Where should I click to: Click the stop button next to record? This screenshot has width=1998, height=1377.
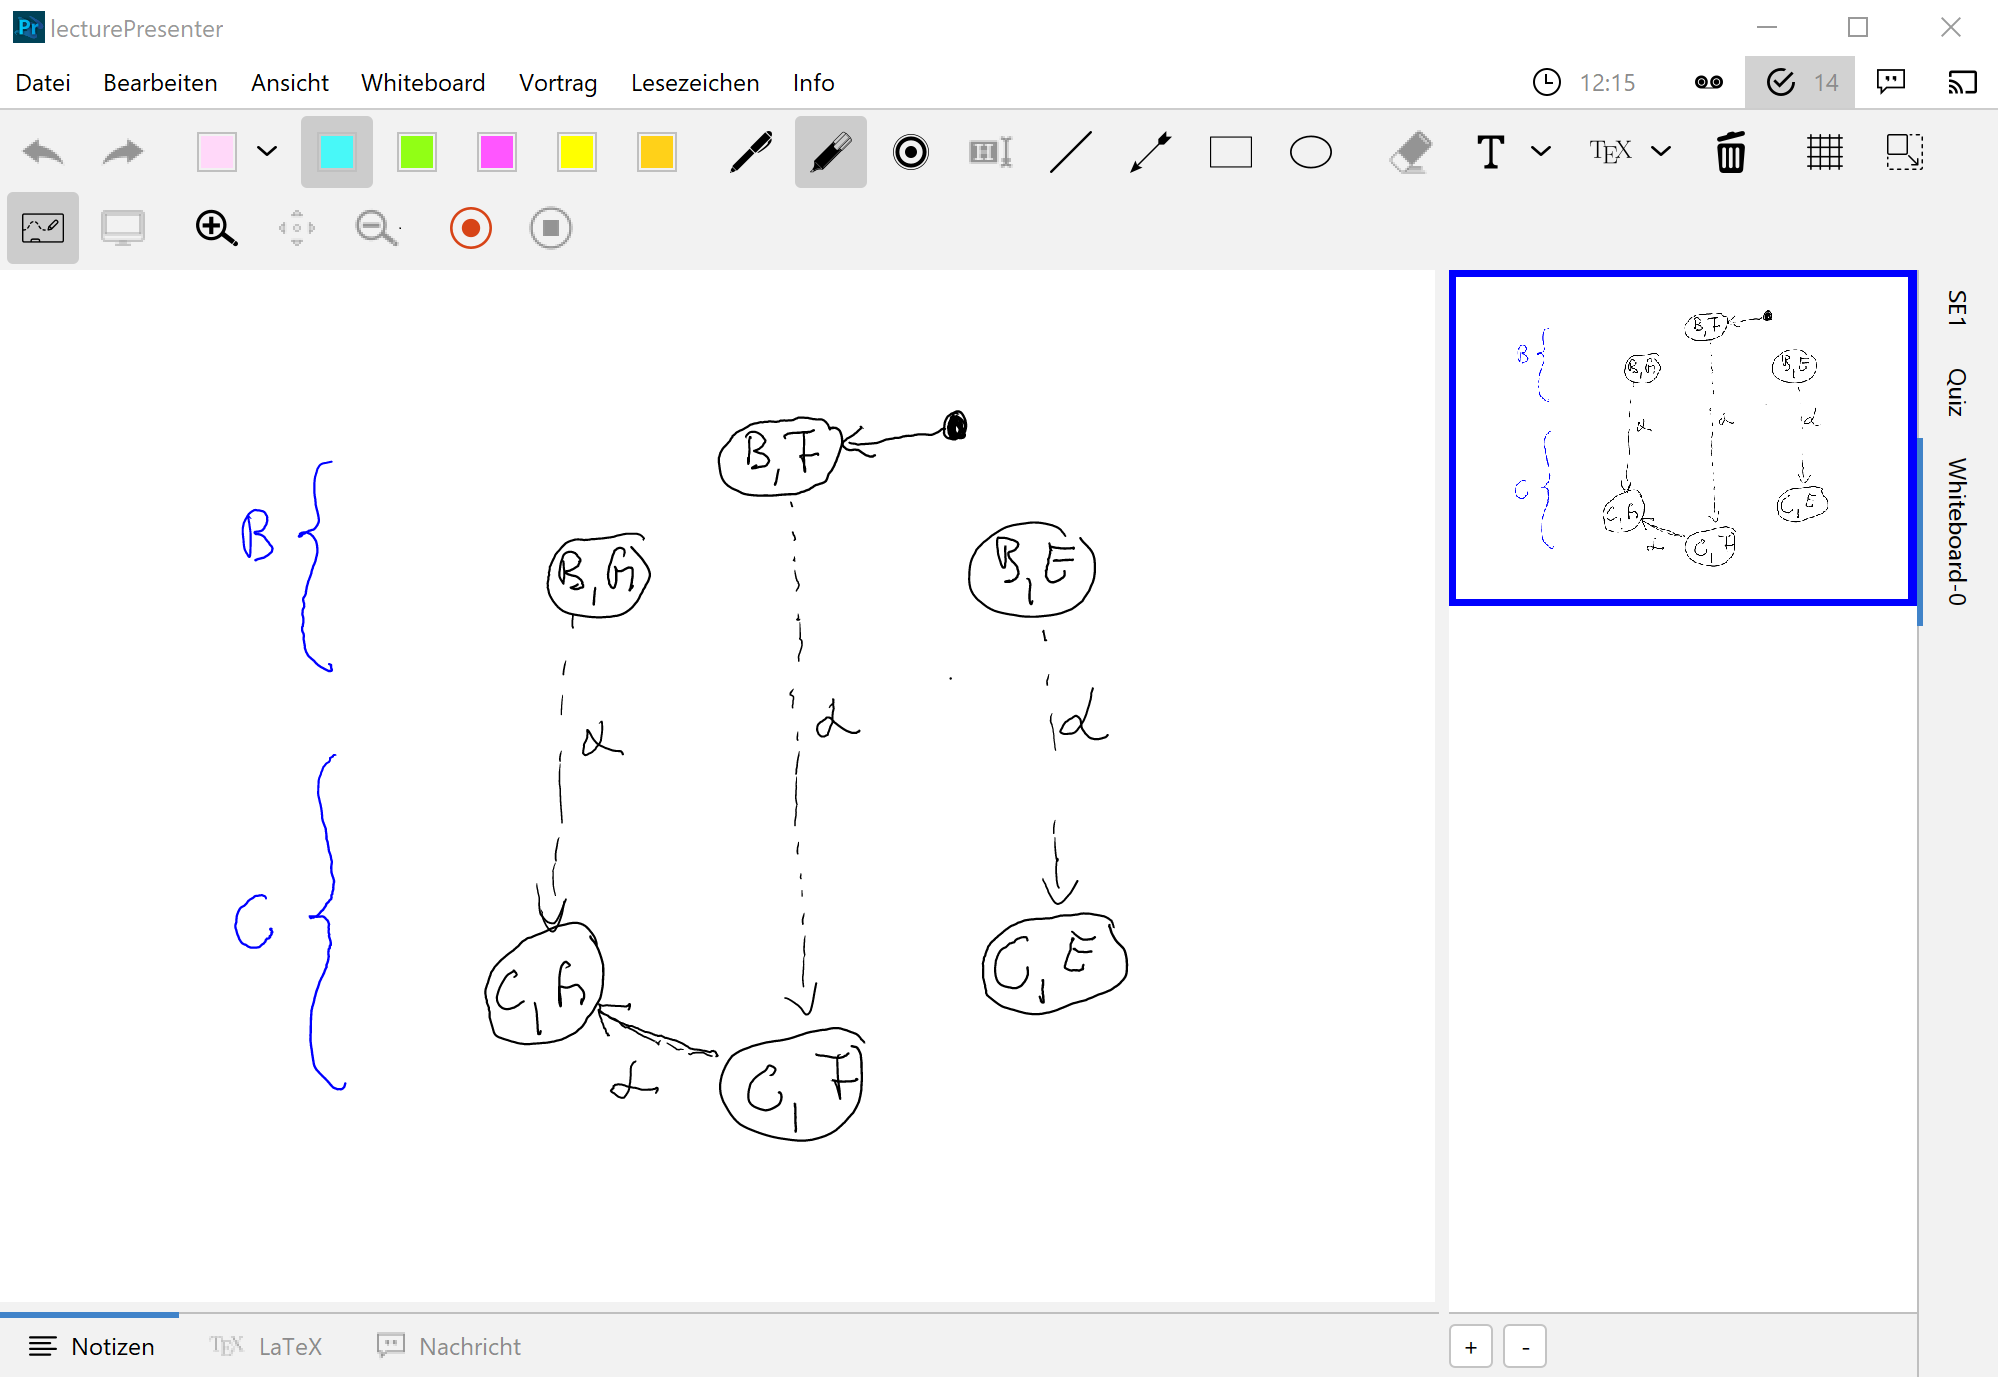point(550,229)
